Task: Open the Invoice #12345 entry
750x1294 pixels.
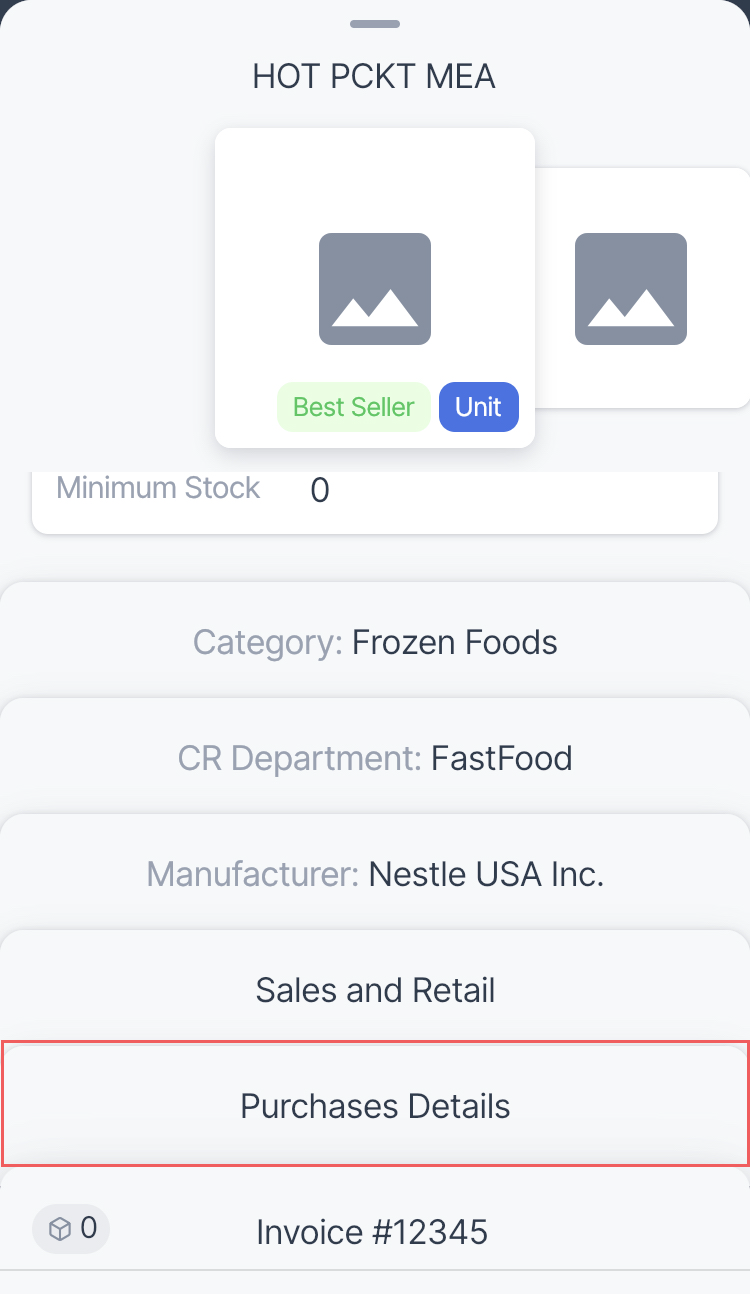Action: pyautogui.click(x=372, y=1231)
